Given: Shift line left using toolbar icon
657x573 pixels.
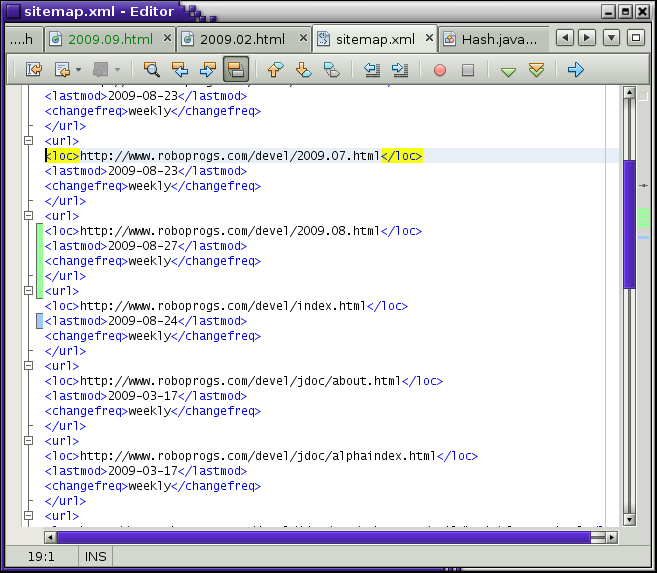Looking at the screenshot, I should [372, 70].
